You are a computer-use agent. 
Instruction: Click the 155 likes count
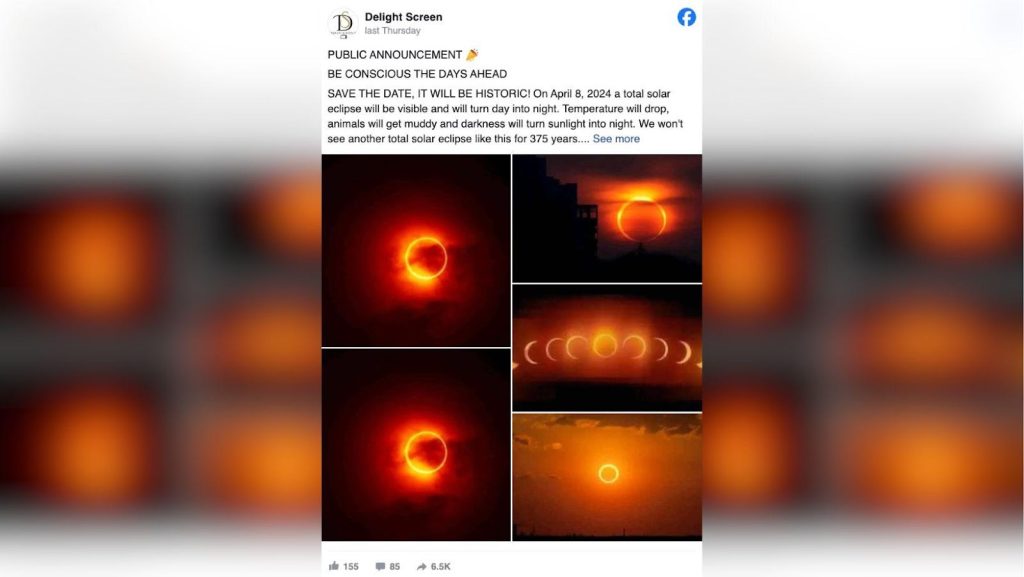click(x=351, y=567)
